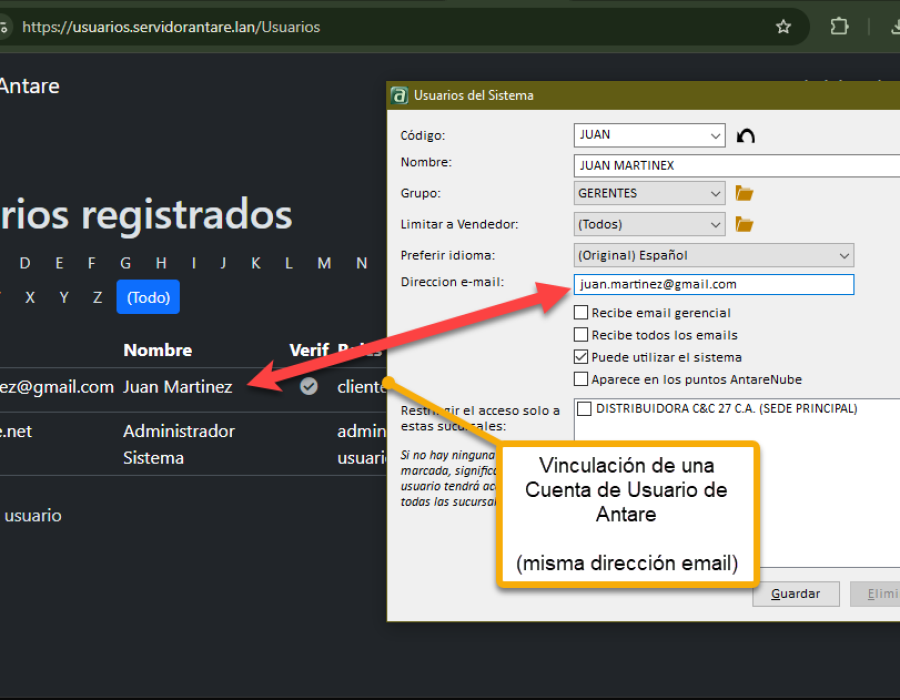Enable Recibe email gerencial checkbox
This screenshot has height=700, width=900.
pyautogui.click(x=581, y=312)
